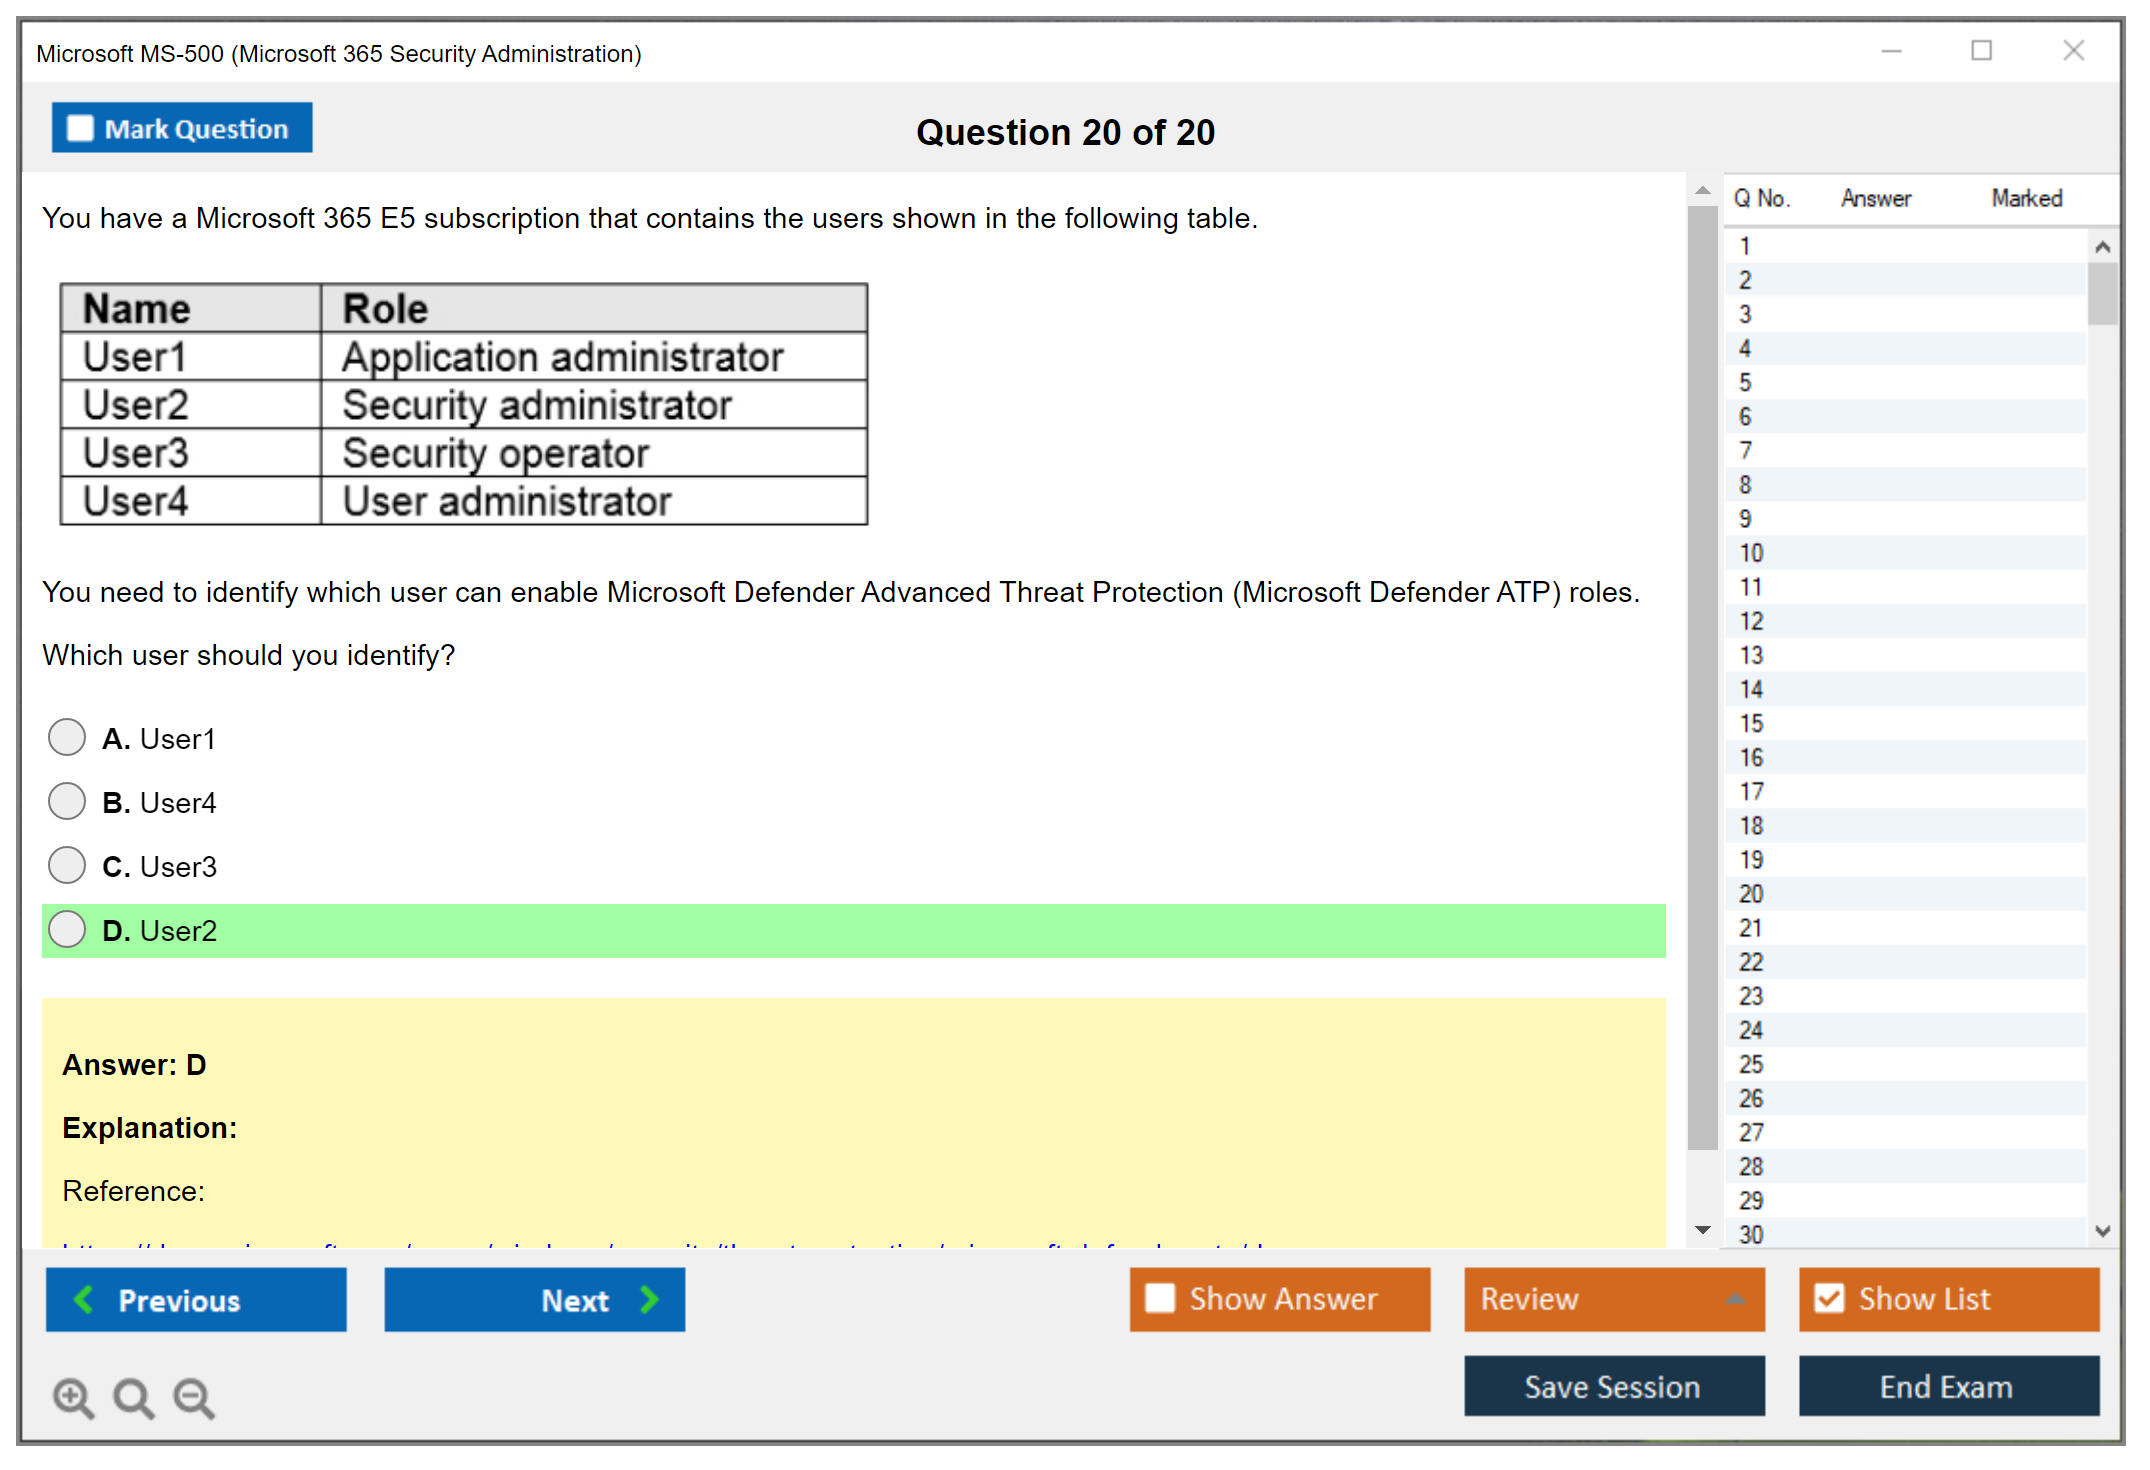Uncheck the Show List checkbox
The width and height of the screenshot is (2150, 1470).
click(1829, 1298)
